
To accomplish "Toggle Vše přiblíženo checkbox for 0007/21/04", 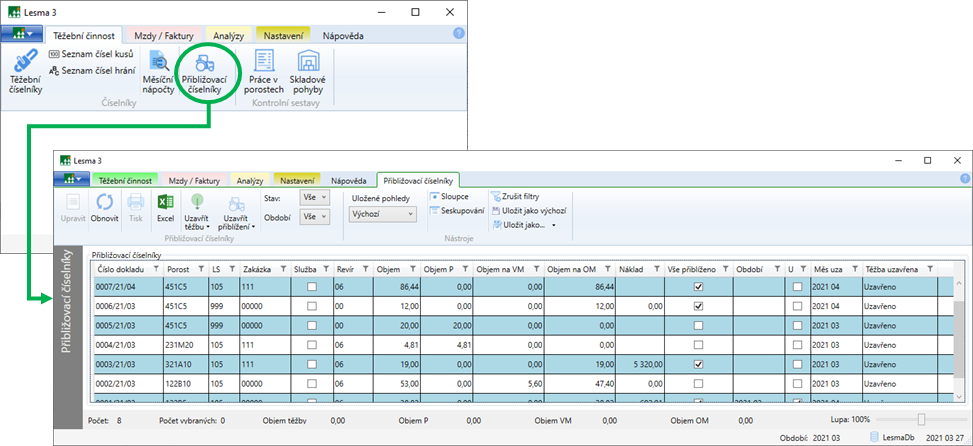I will pyautogui.click(x=698, y=286).
